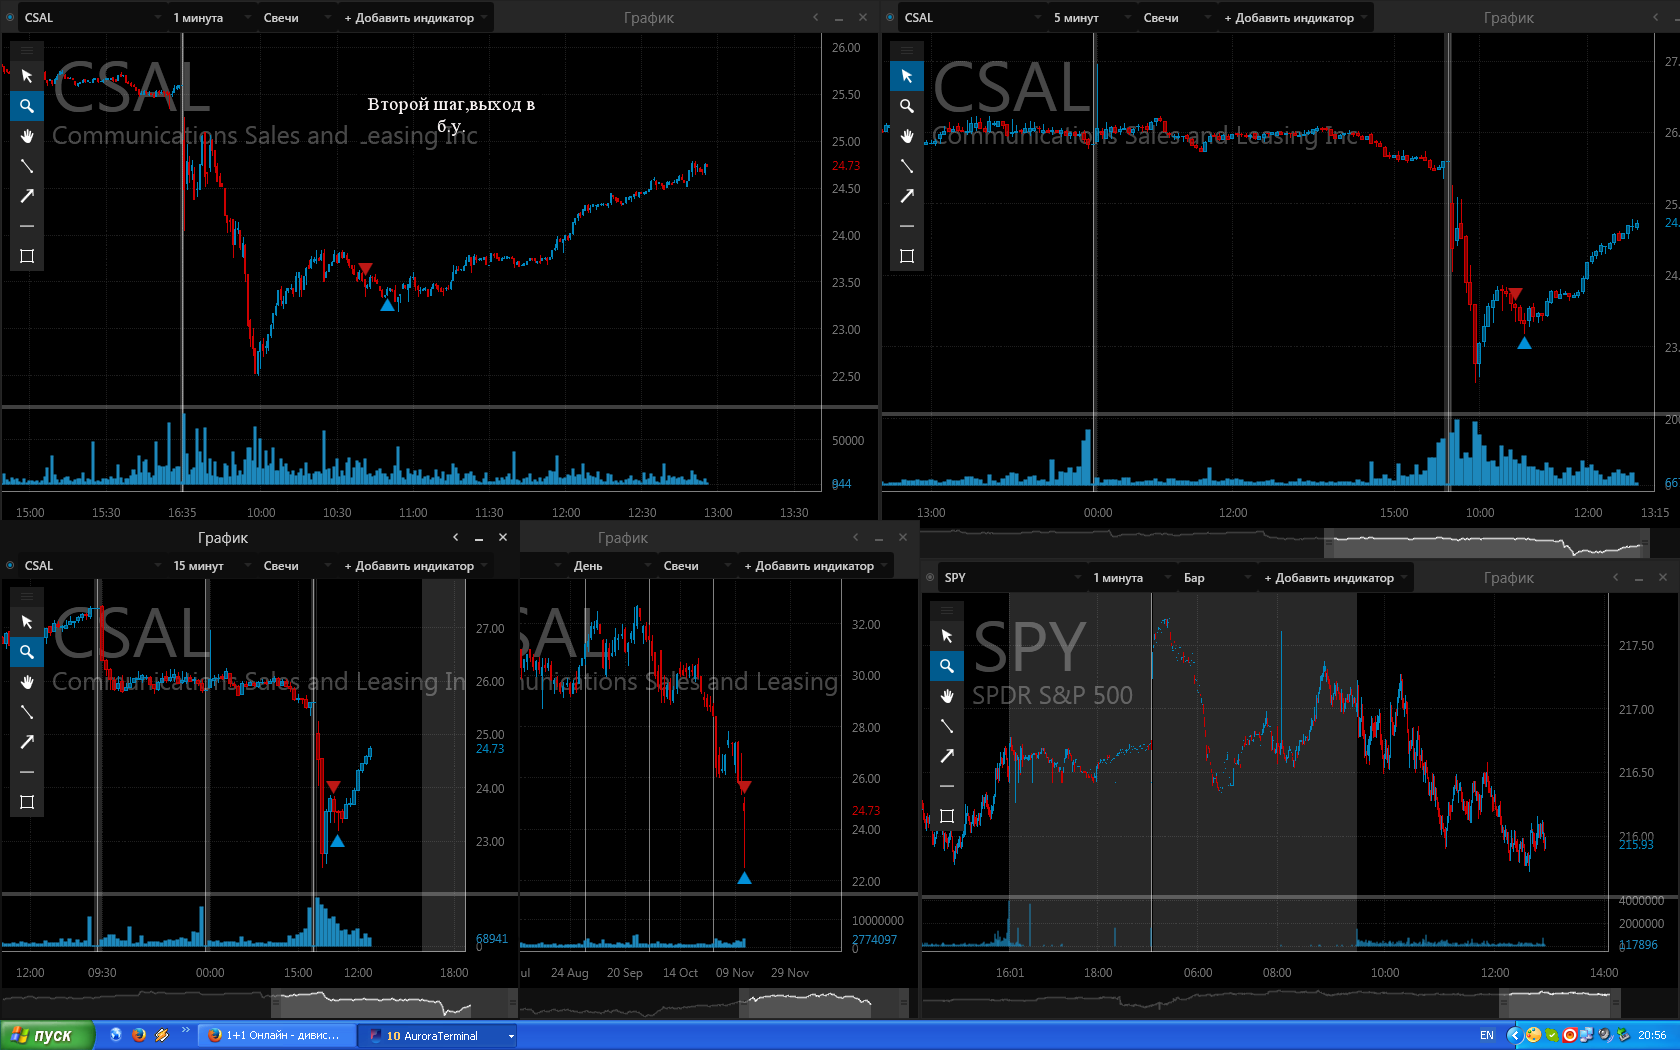Screen dimensions: 1680x1050
Task: Select pointer tool in 5-minute CSAL chart
Action: (x=907, y=76)
